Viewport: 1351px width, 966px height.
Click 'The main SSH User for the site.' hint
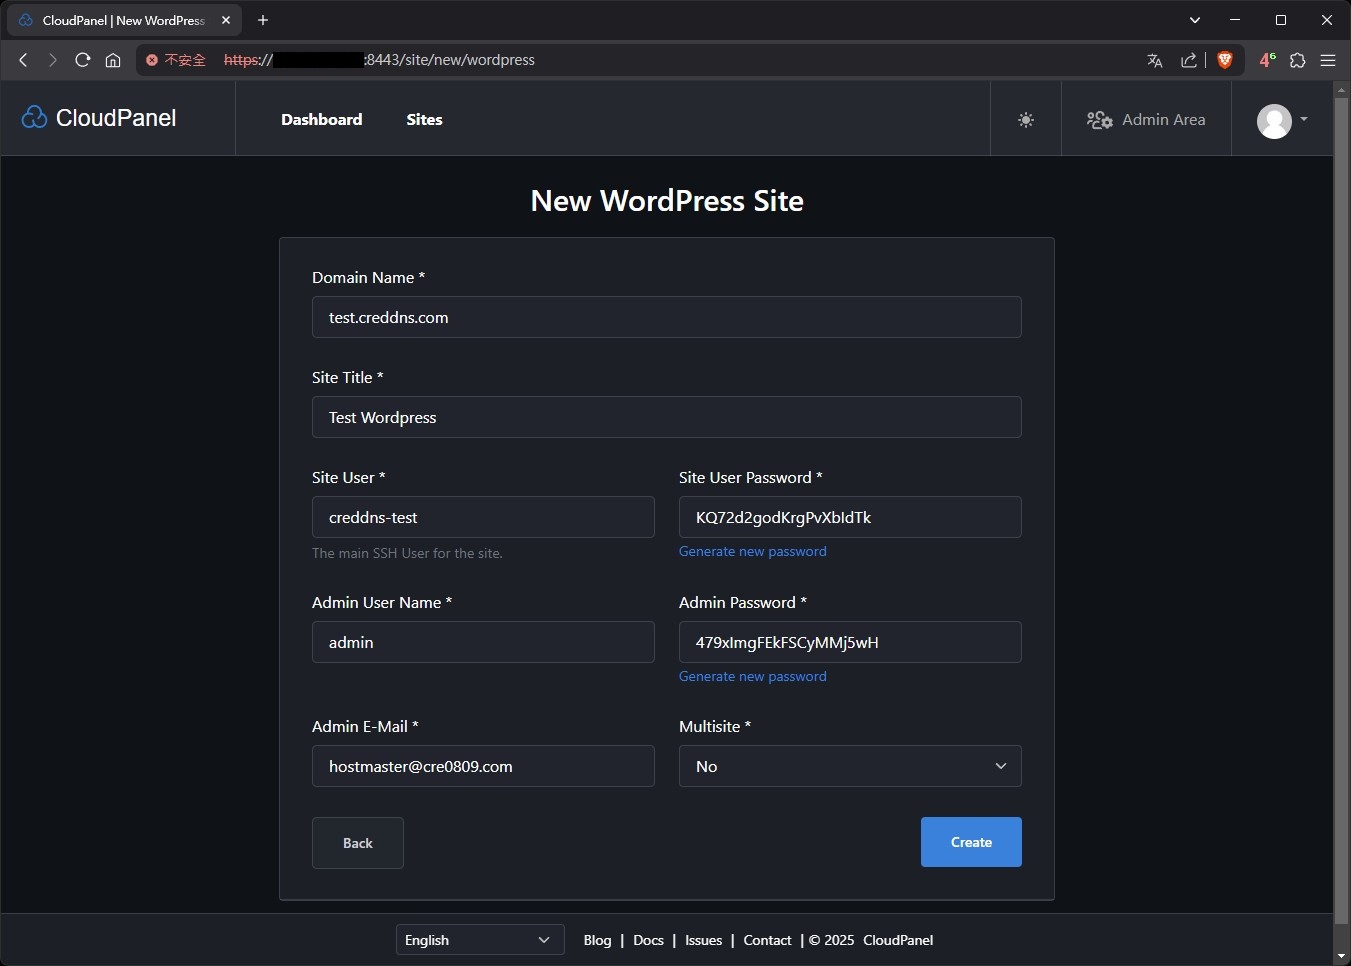(x=407, y=553)
